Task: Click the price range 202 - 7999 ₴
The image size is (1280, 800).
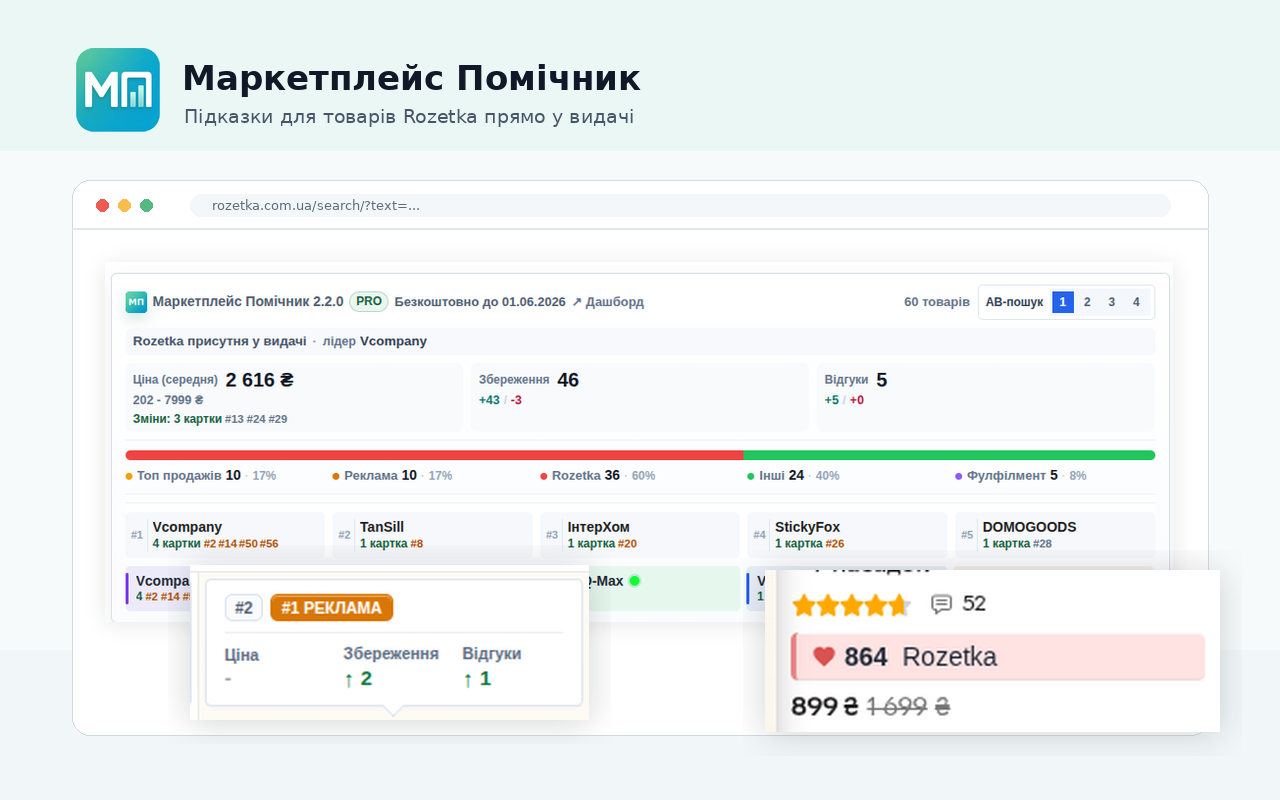Action: click(168, 400)
